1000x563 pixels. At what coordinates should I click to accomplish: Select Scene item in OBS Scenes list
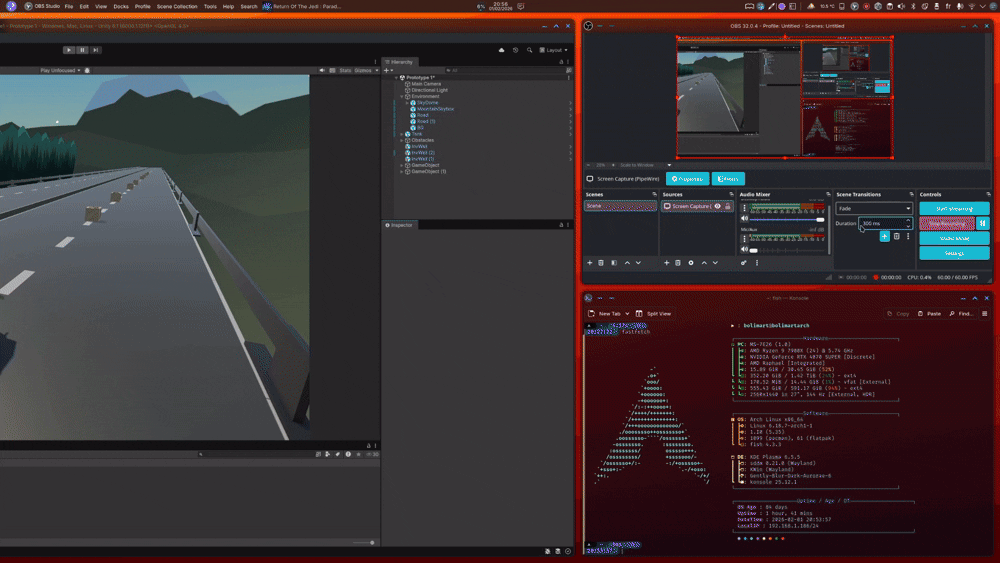621,206
